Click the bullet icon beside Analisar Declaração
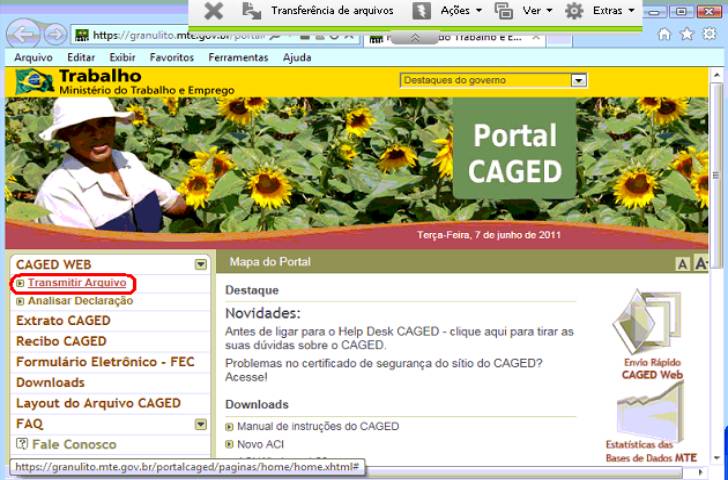The width and height of the screenshot is (728, 480). point(20,302)
